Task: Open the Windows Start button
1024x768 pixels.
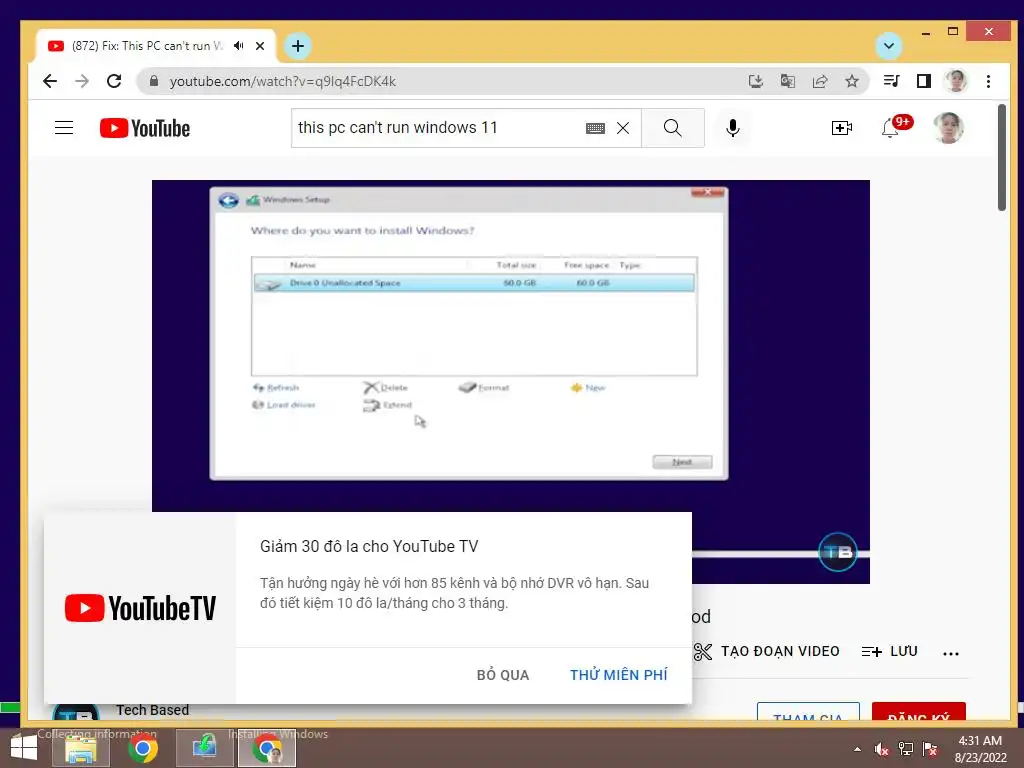Action: pos(24,748)
